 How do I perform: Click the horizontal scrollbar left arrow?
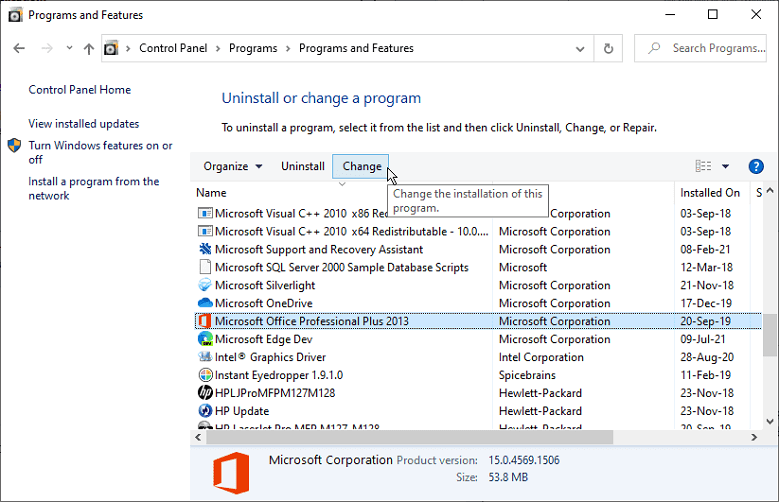(198, 437)
